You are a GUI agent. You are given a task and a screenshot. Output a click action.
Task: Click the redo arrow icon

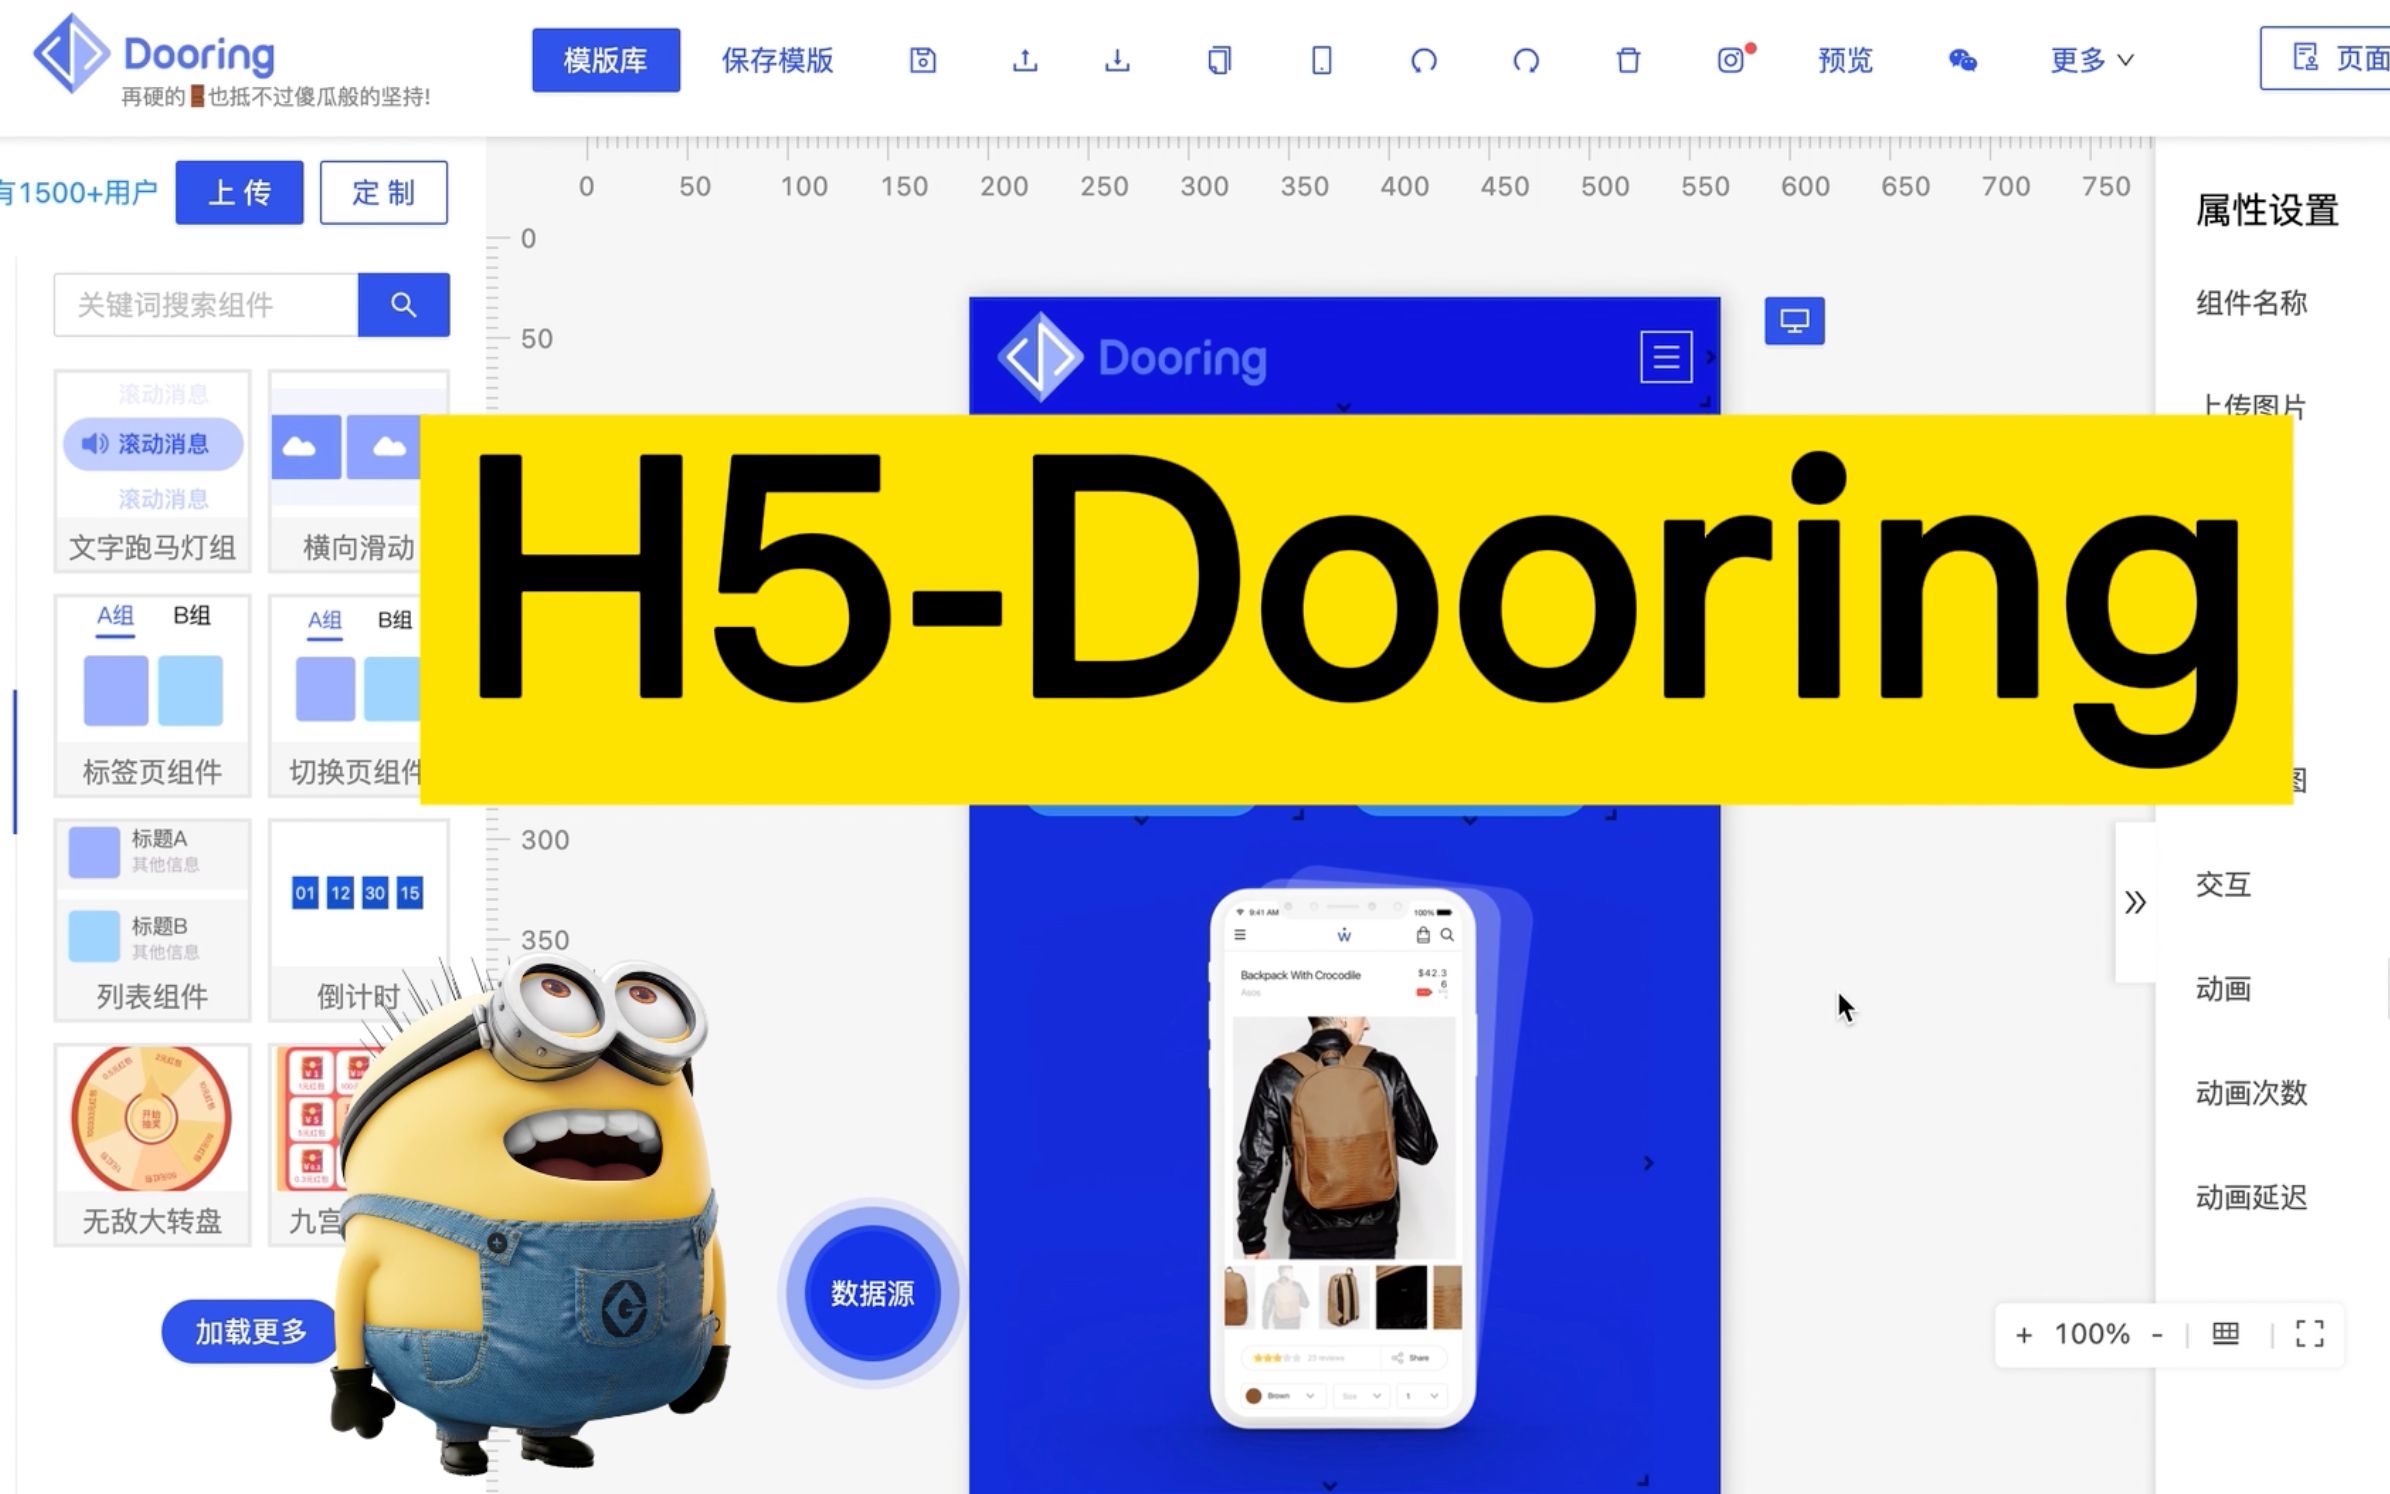pyautogui.click(x=1526, y=60)
